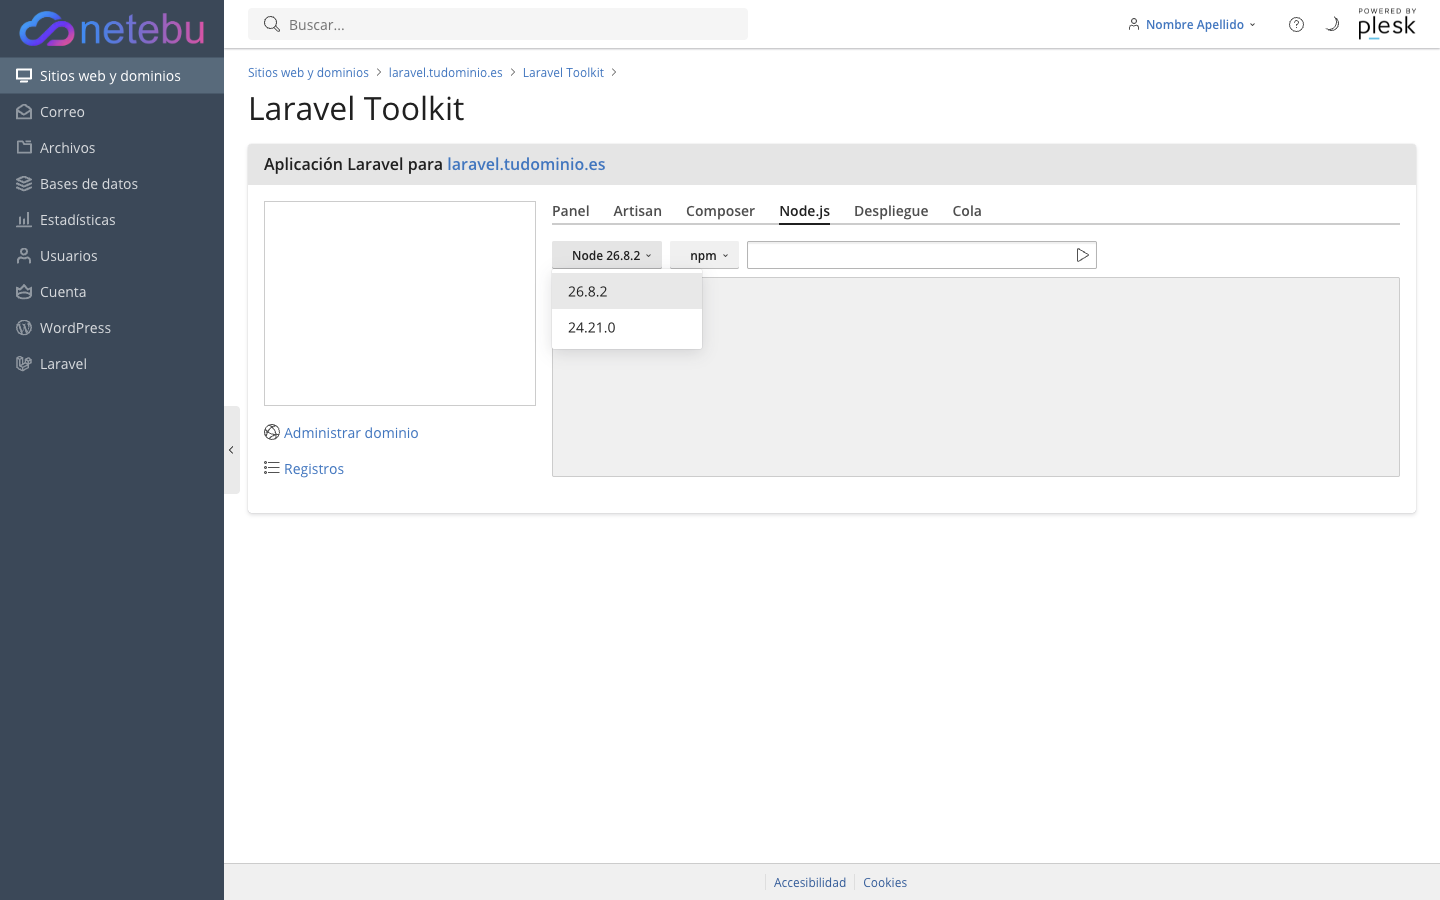Click the Plesk logo

[1387, 24]
